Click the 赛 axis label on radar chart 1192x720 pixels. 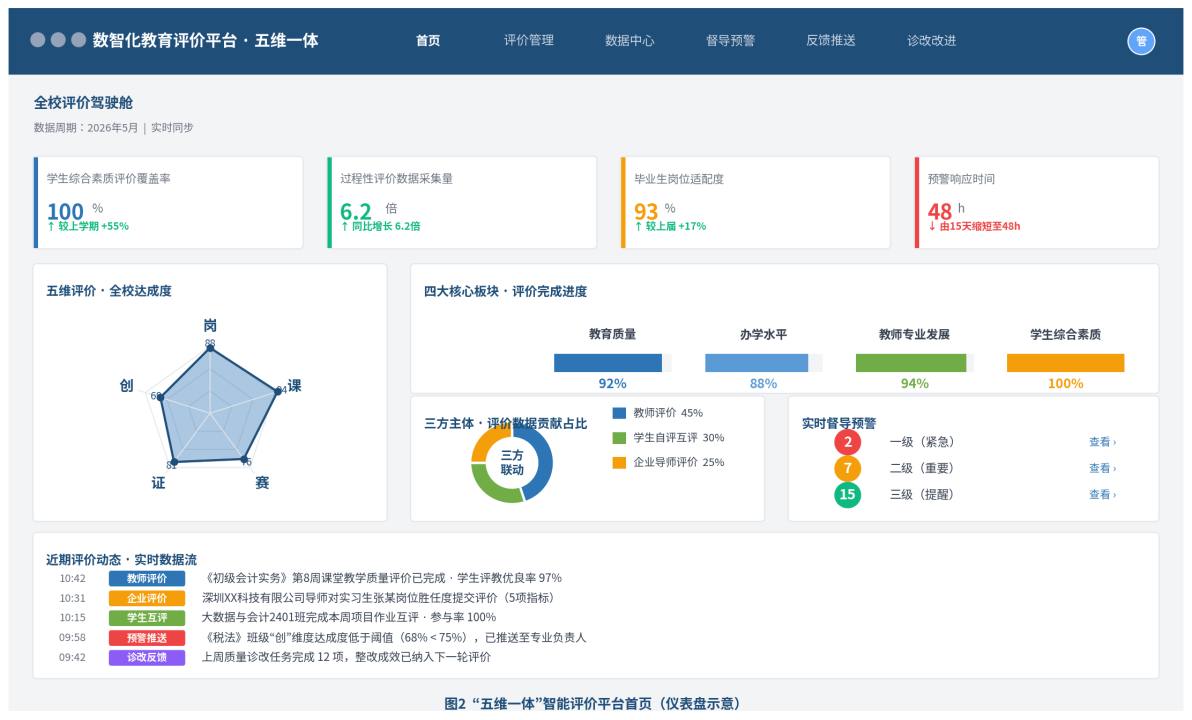pyautogui.click(x=262, y=483)
